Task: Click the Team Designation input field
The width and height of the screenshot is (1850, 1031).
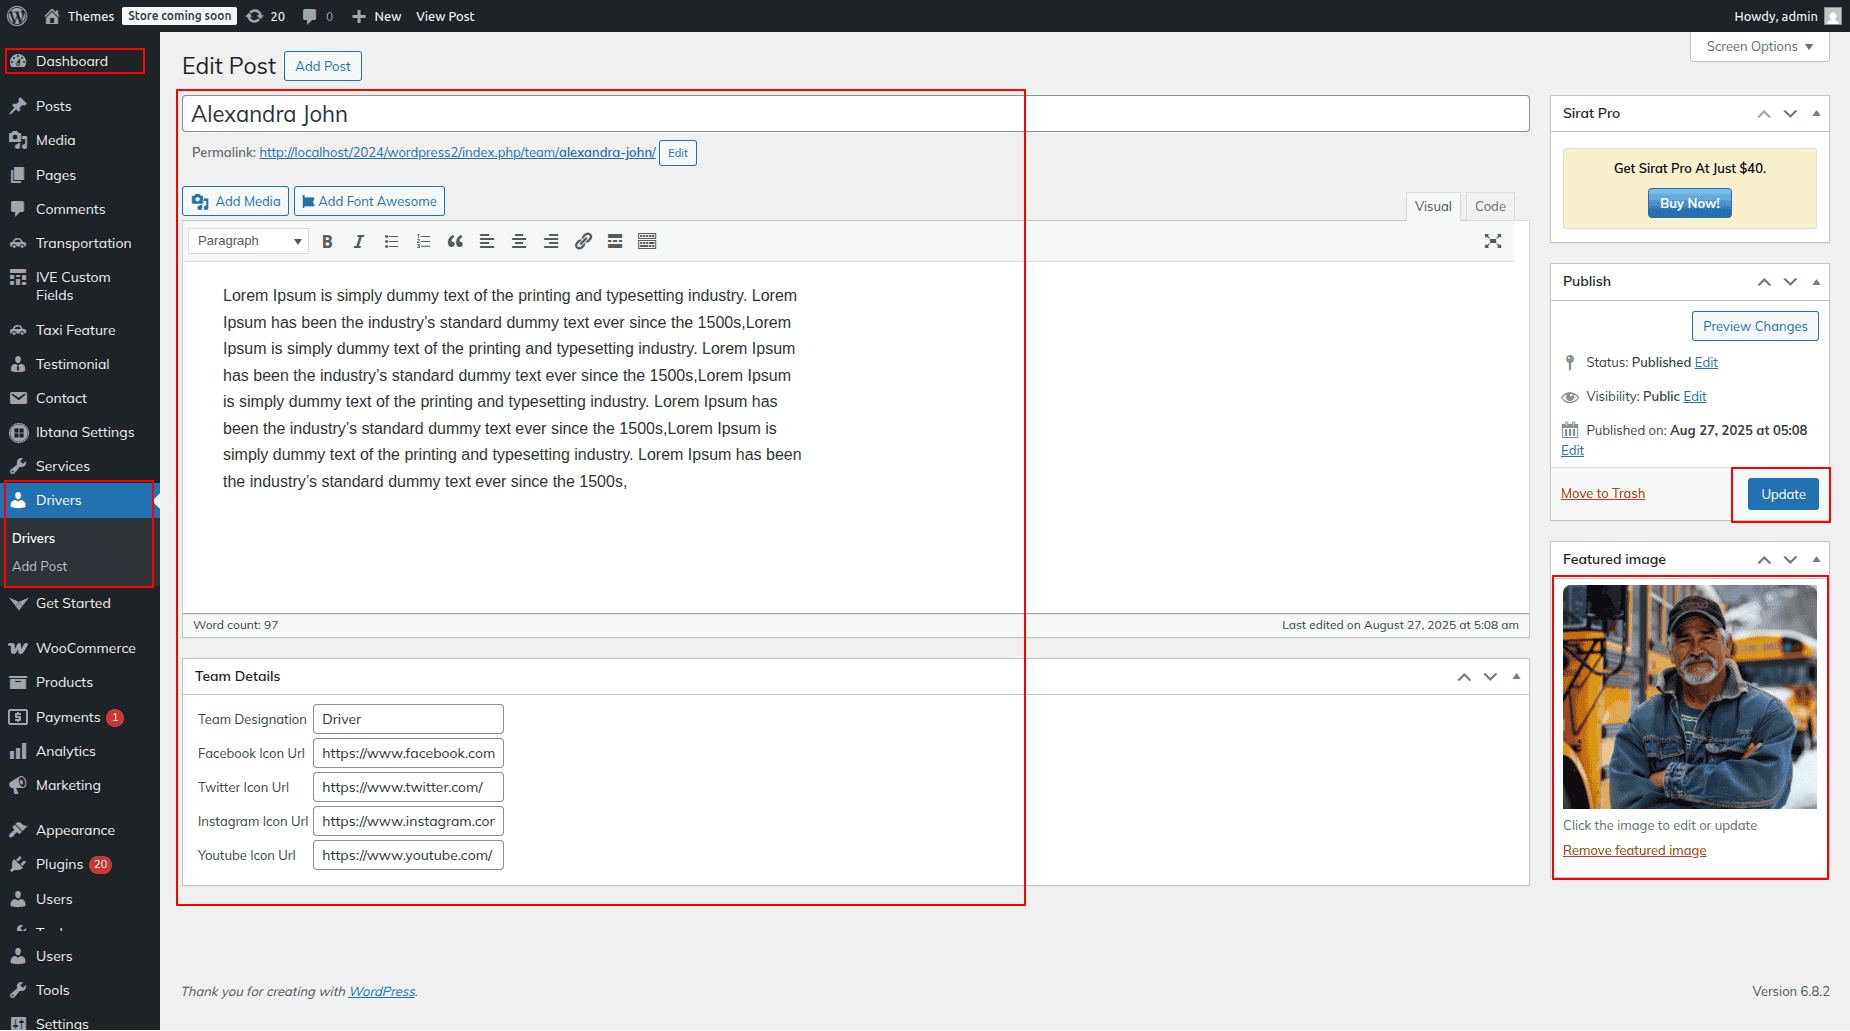Action: [x=408, y=719]
